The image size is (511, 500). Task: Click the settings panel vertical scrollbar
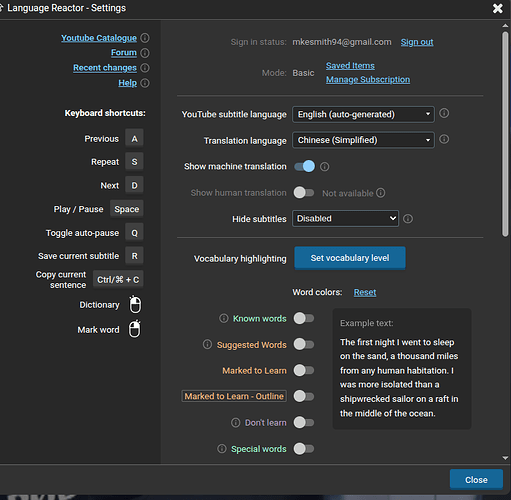505,134
